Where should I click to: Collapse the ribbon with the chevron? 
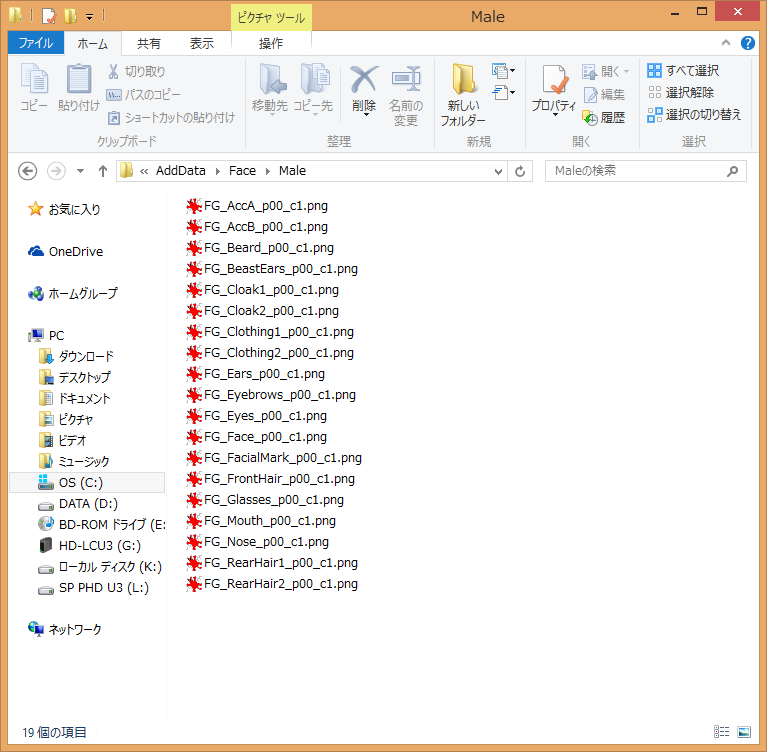point(726,43)
